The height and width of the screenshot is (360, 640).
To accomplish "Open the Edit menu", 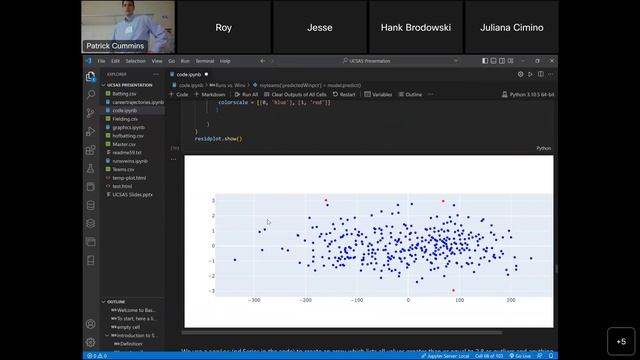I will pos(116,61).
